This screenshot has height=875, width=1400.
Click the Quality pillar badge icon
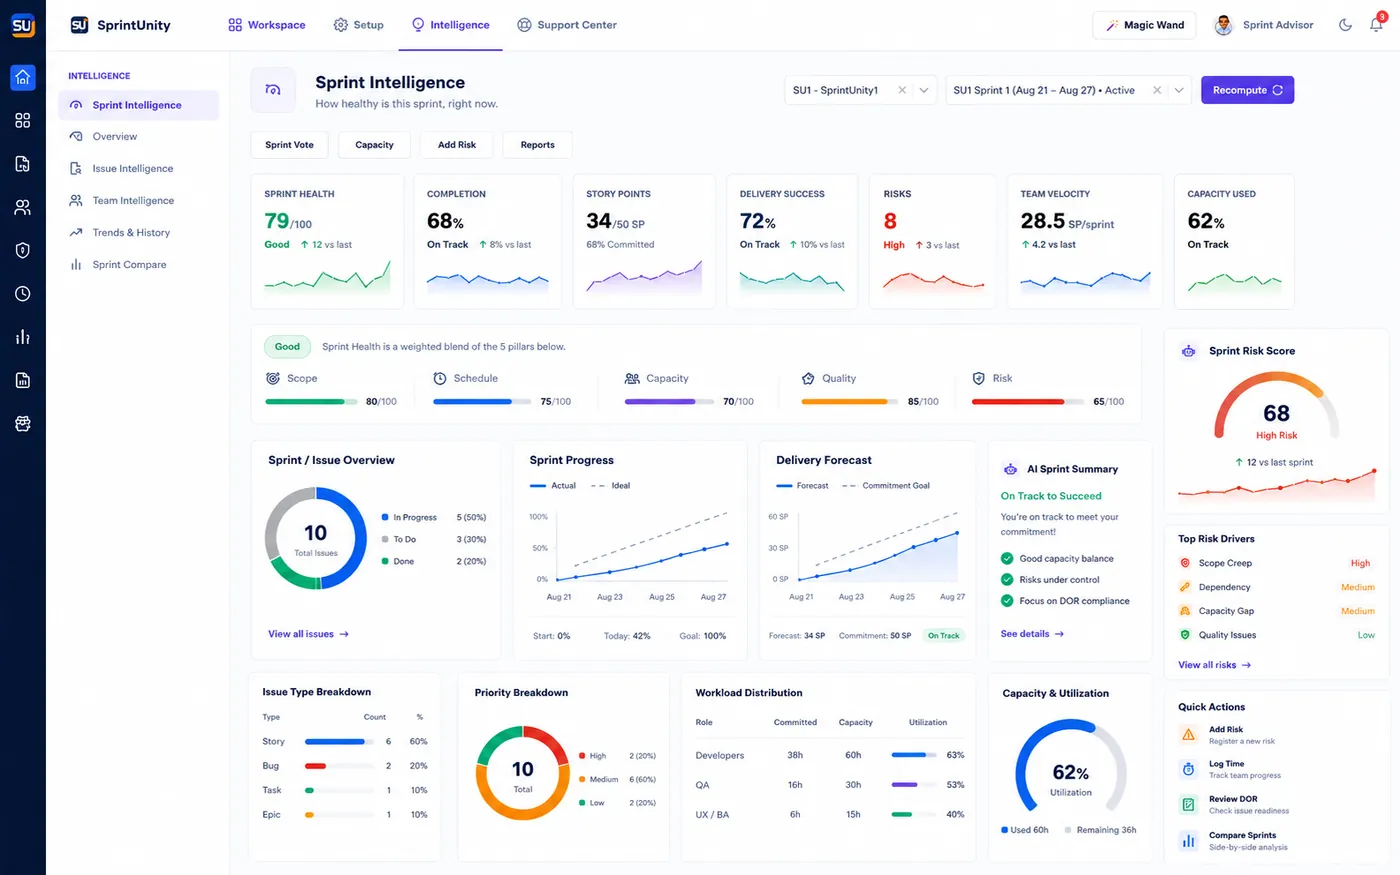click(808, 378)
